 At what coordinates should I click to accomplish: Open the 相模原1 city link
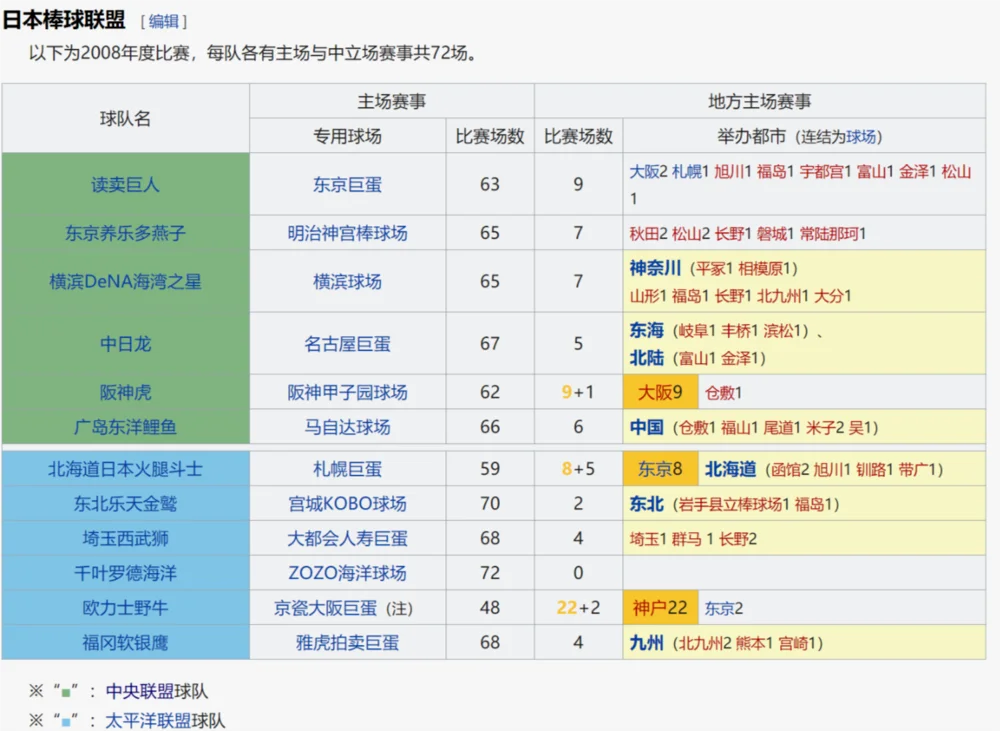click(764, 269)
